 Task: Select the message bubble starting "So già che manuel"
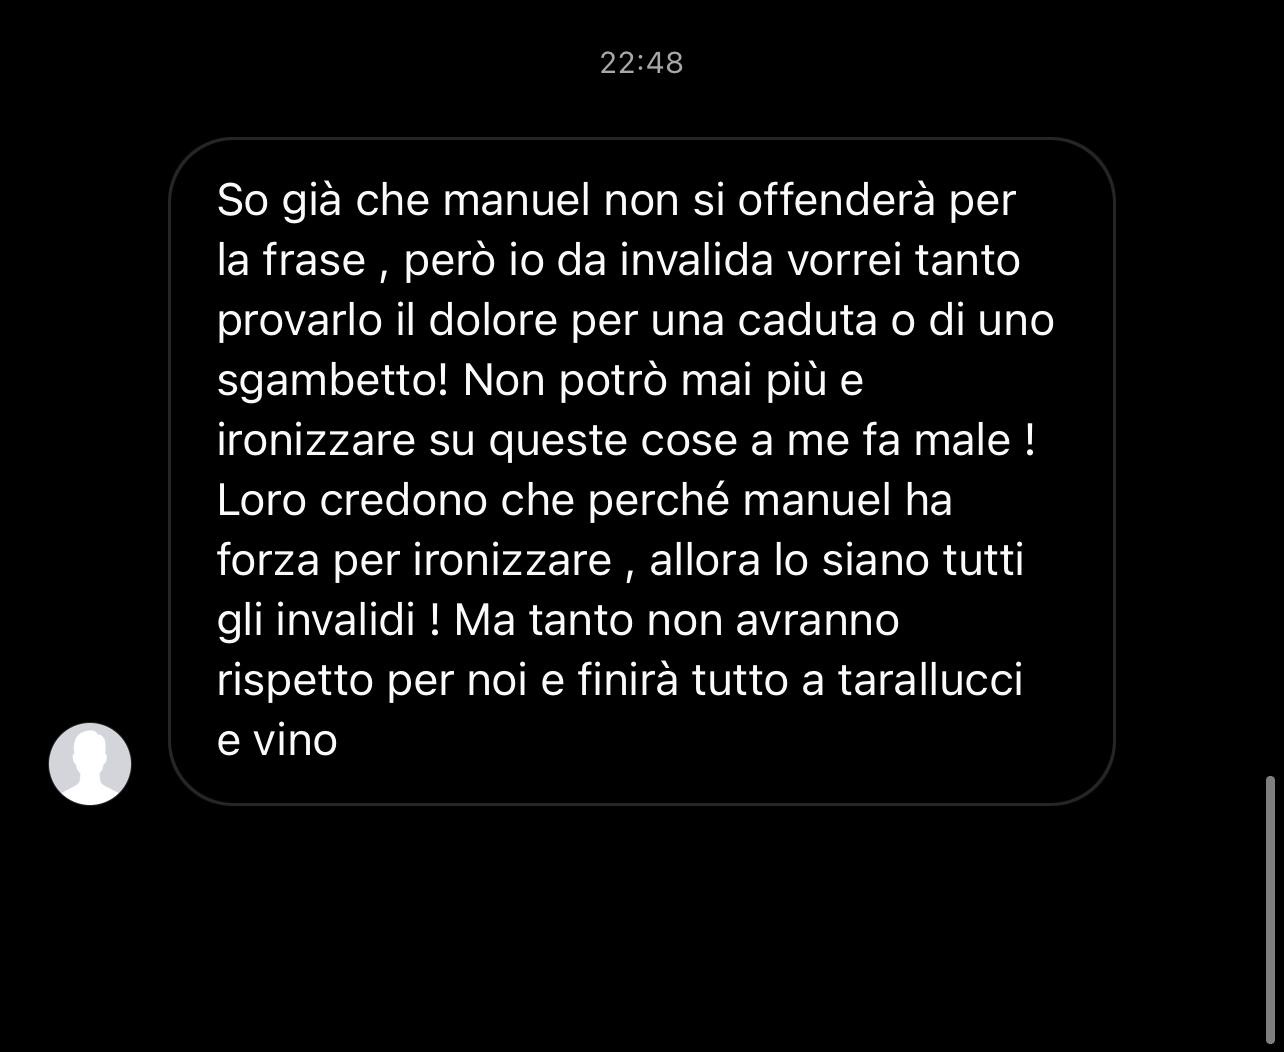coord(642,471)
